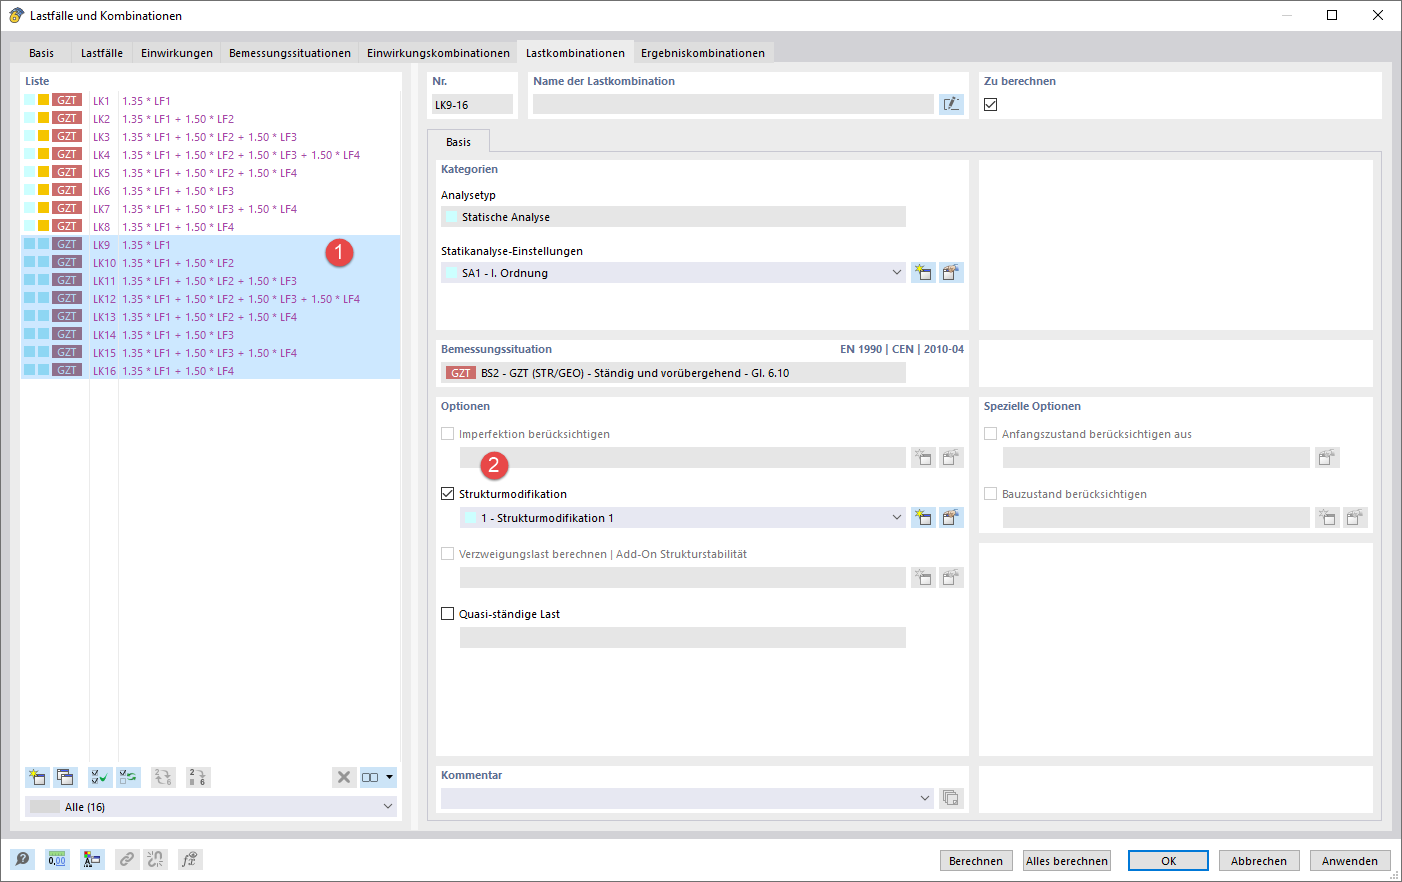Click the renumber 2-to-6 icon below the list

pyautogui.click(x=198, y=777)
